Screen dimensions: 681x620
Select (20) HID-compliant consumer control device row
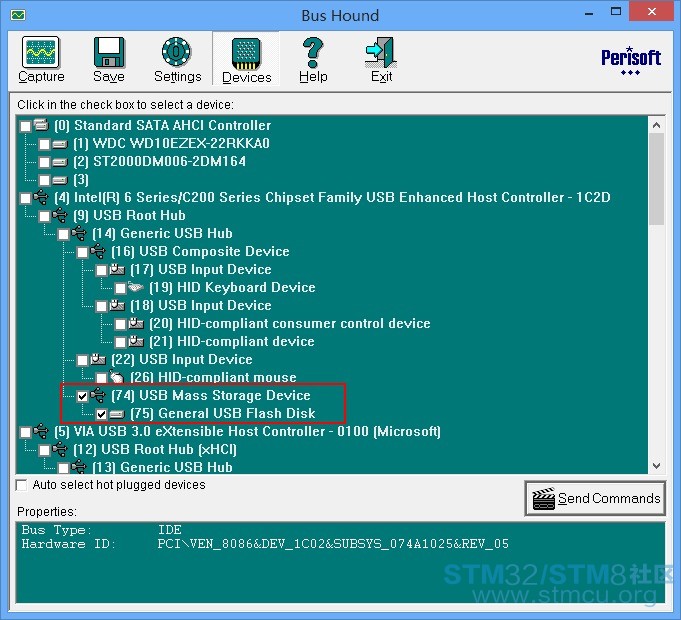290,323
